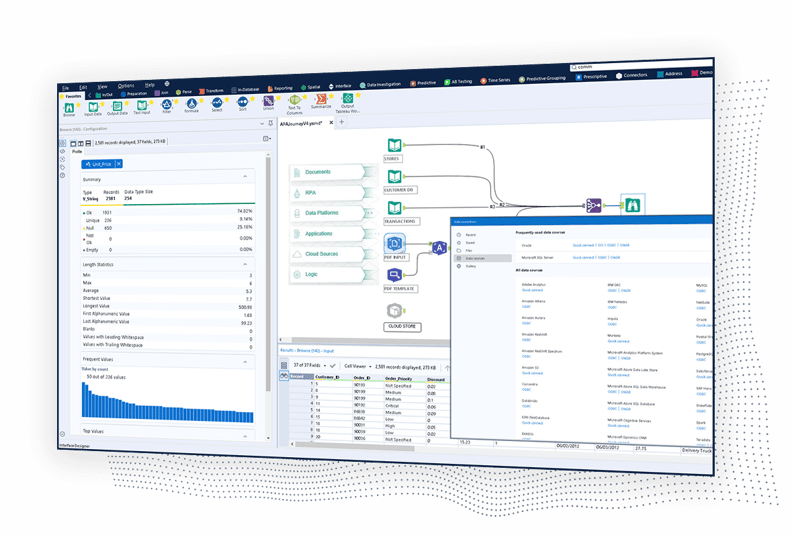Screen dimensions: 792x535
Task: Collapse the Length Statistics section
Action: pos(245,264)
